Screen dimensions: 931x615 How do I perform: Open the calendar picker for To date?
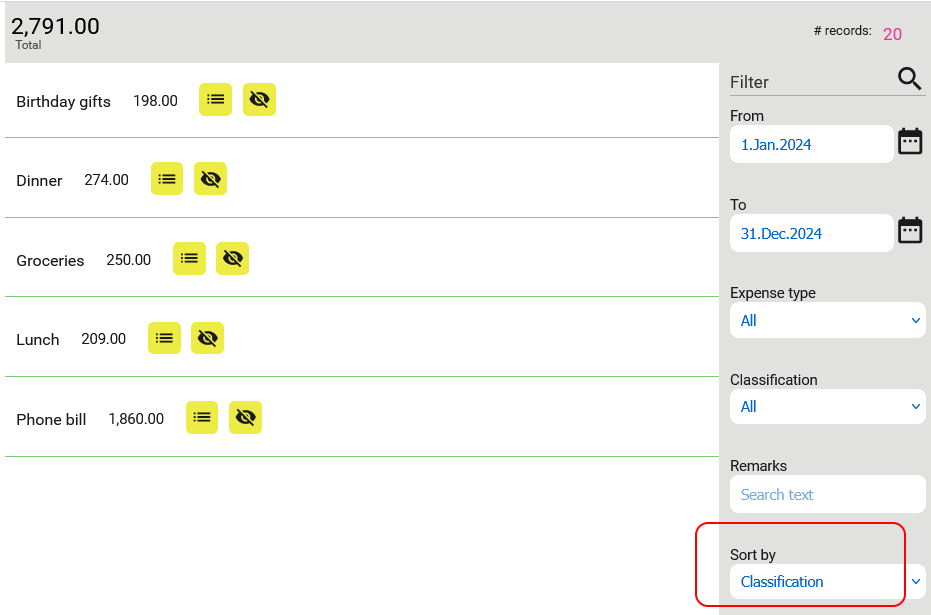(909, 230)
